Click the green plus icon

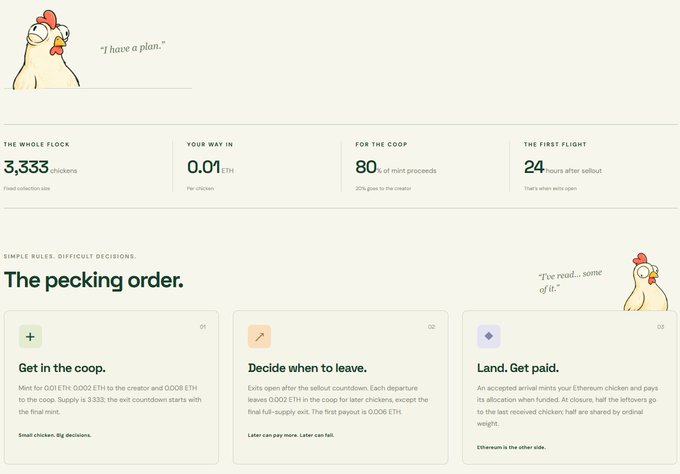pos(30,337)
